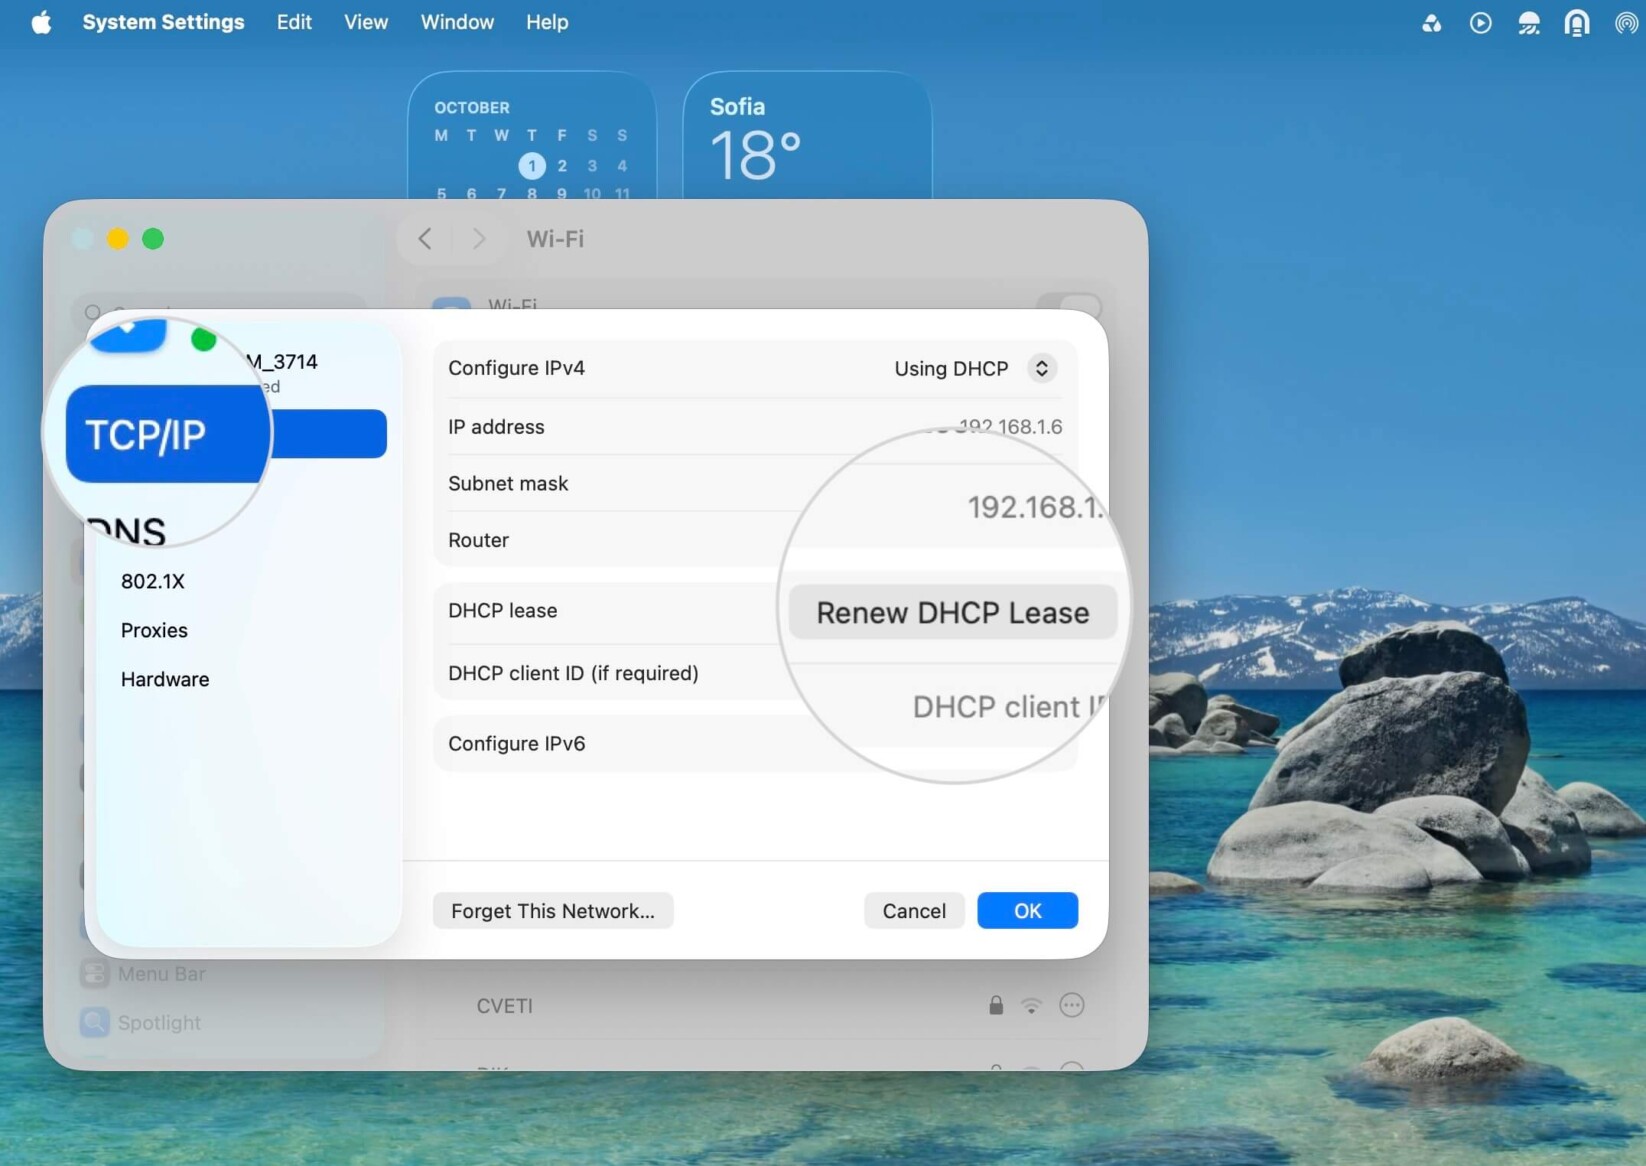1646x1166 pixels.
Task: Click the Configure IPv6 row
Action: tap(756, 743)
